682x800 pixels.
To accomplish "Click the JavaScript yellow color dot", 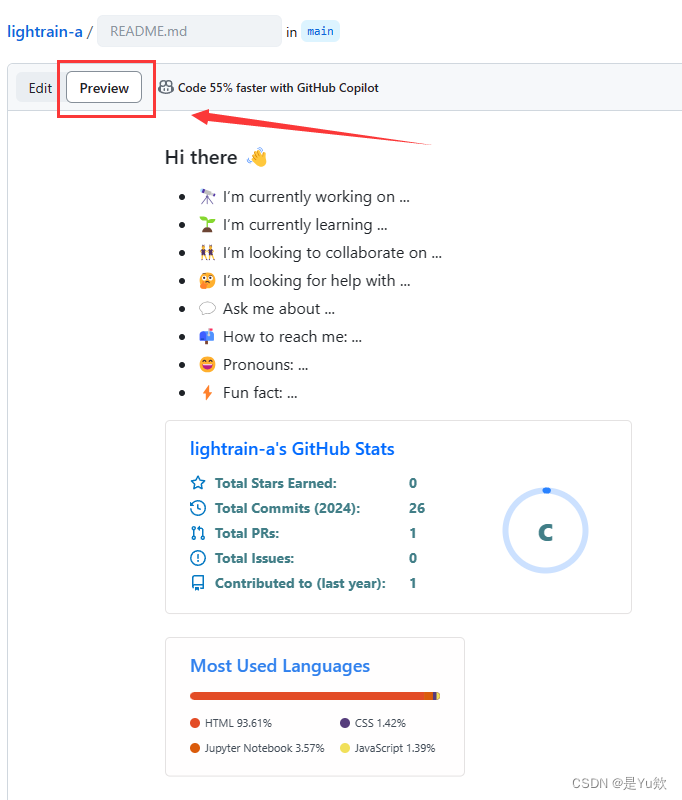I will pyautogui.click(x=345, y=748).
